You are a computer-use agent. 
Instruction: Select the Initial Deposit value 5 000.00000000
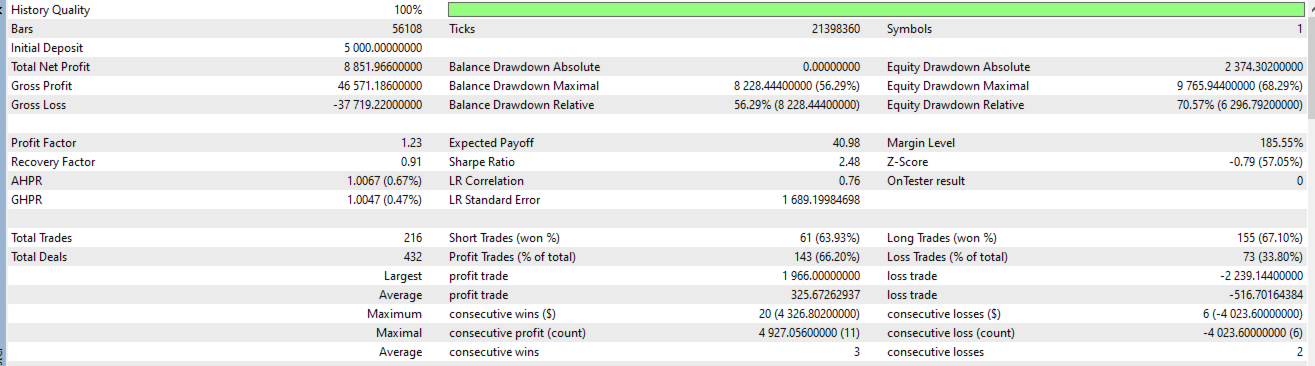coord(383,48)
